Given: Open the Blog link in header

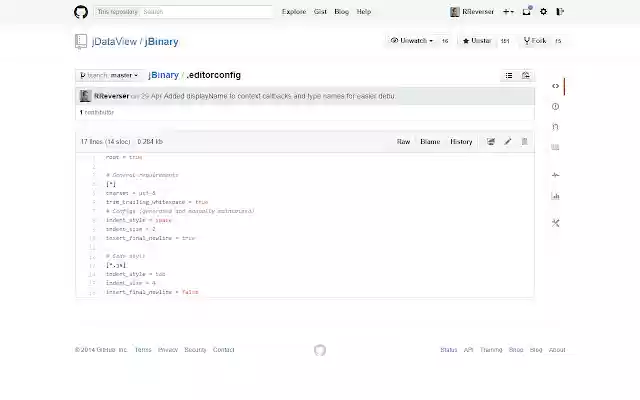Looking at the screenshot, I should 342,12.
